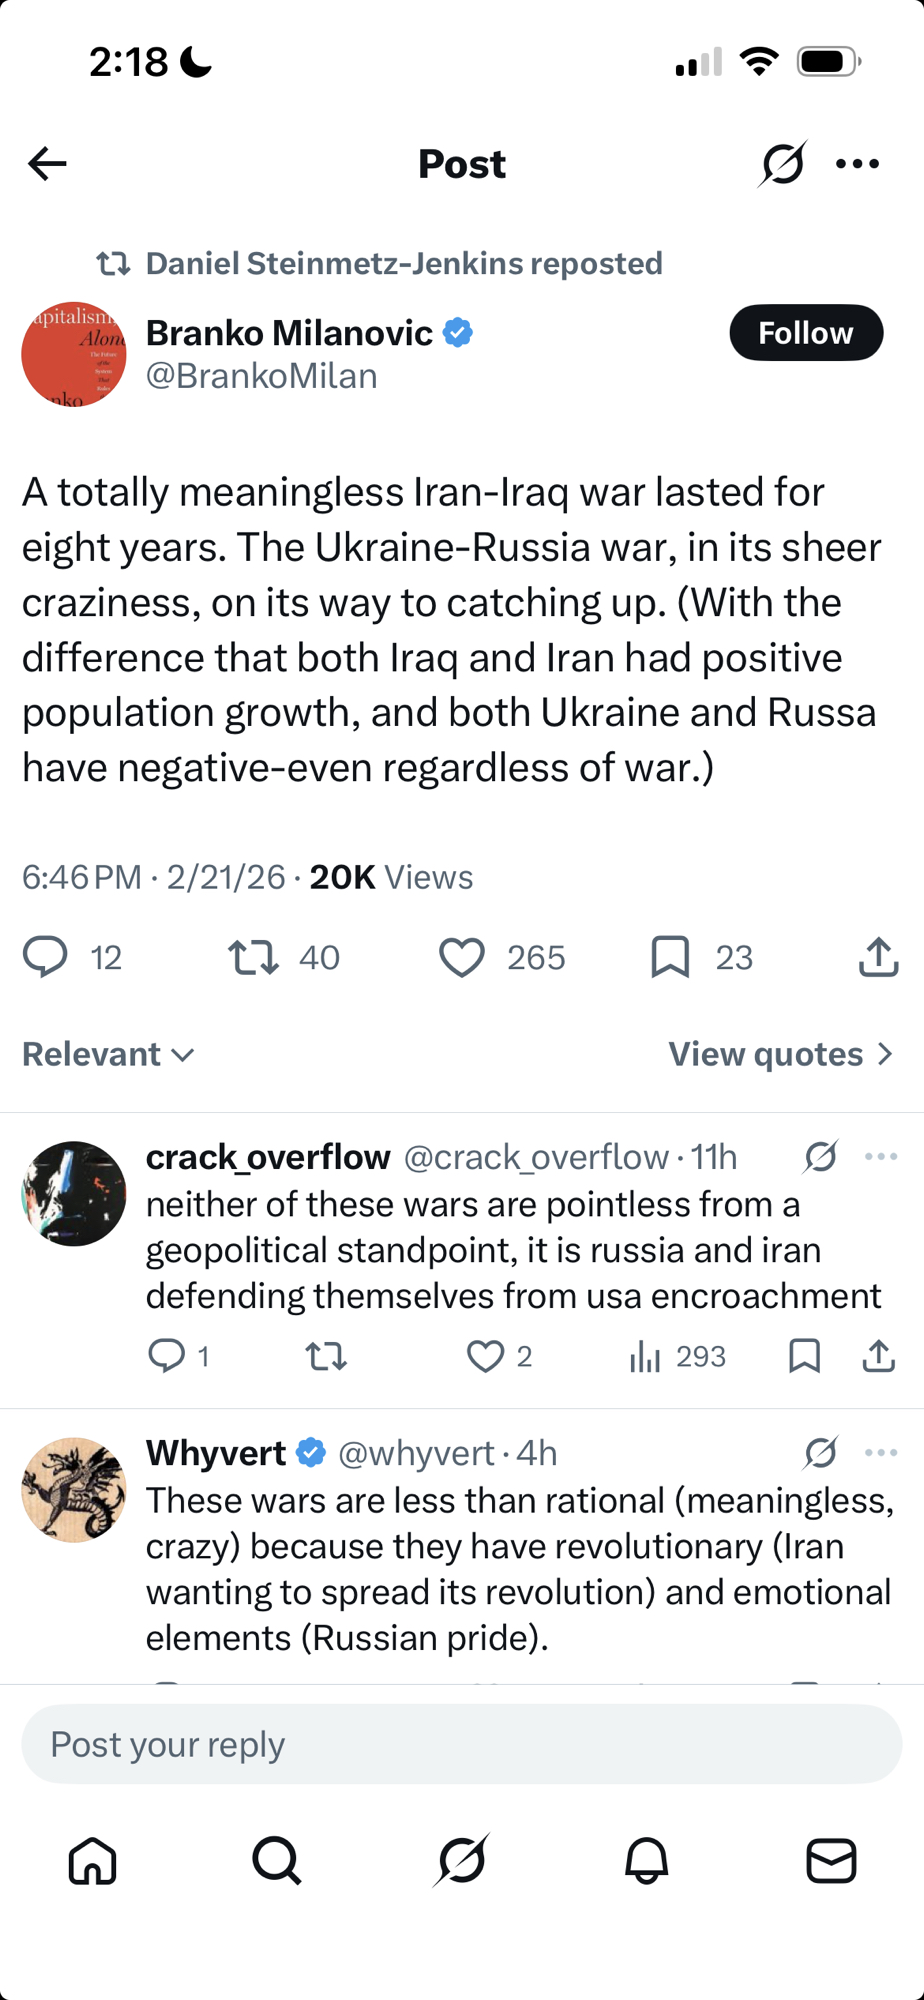
Task: Tap the back arrow icon
Action: click(x=47, y=164)
